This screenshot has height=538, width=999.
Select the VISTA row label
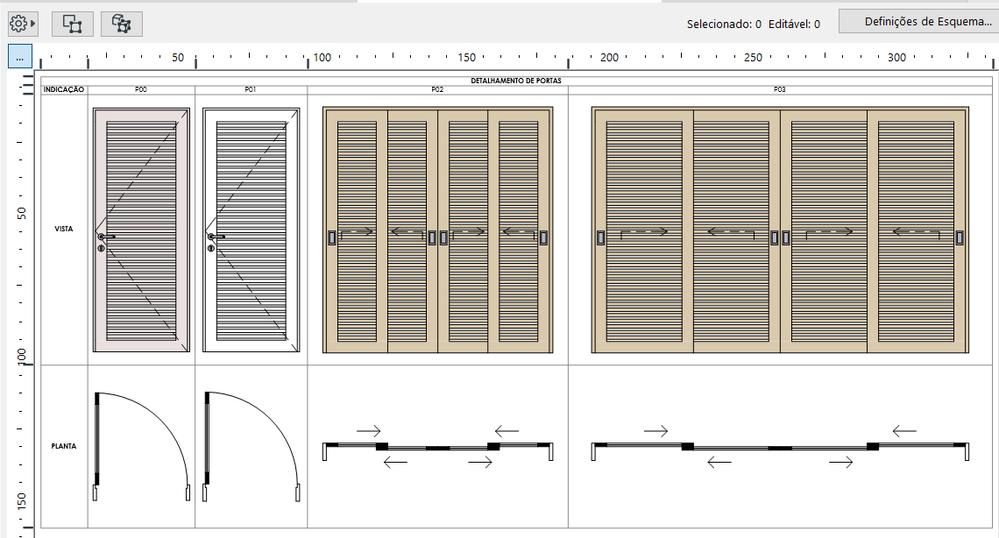click(x=64, y=229)
